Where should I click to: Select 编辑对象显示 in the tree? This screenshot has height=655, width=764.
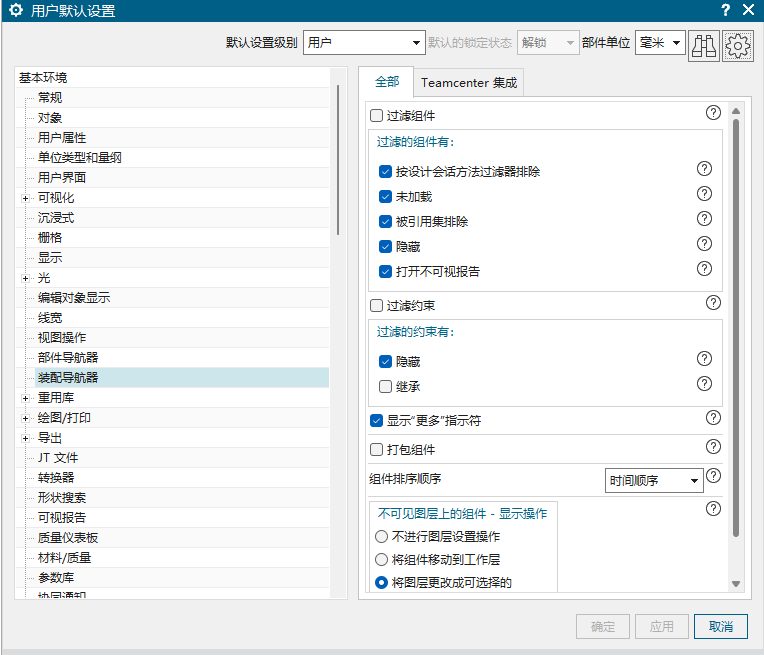74,297
